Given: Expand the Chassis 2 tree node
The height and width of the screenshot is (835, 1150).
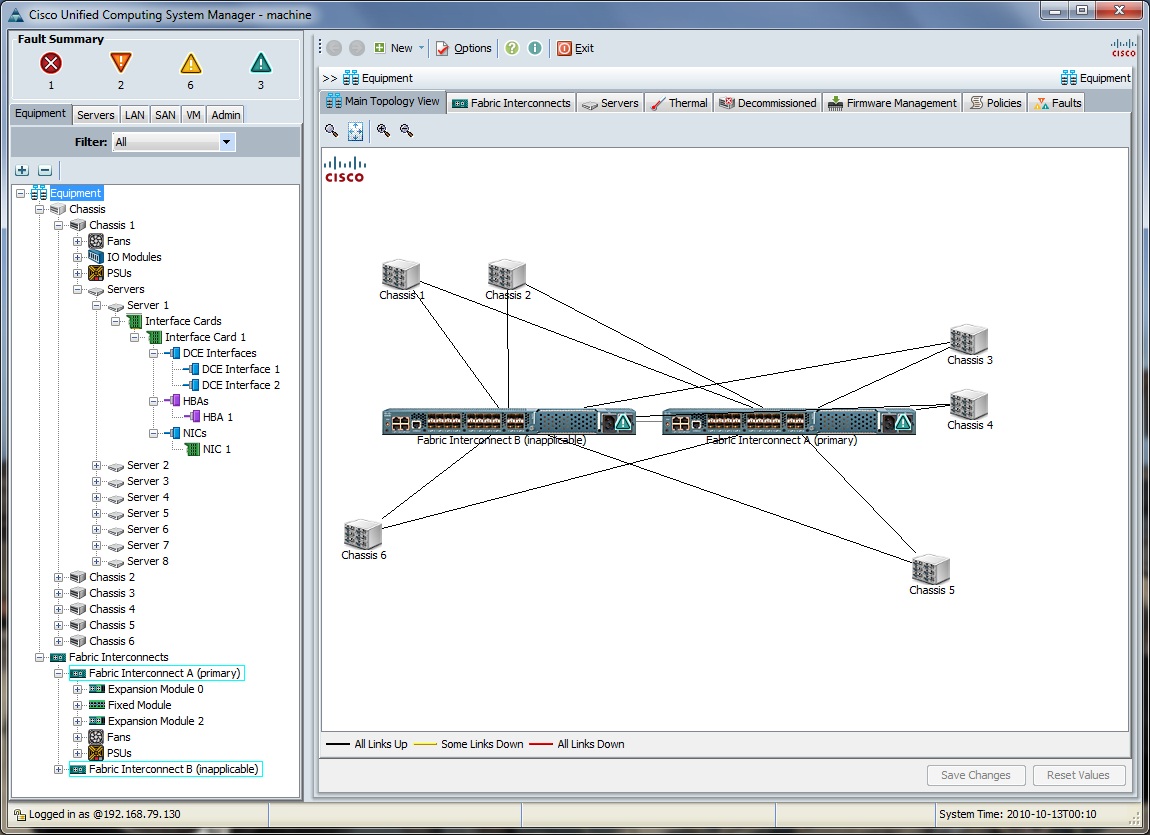Looking at the screenshot, I should (59, 577).
